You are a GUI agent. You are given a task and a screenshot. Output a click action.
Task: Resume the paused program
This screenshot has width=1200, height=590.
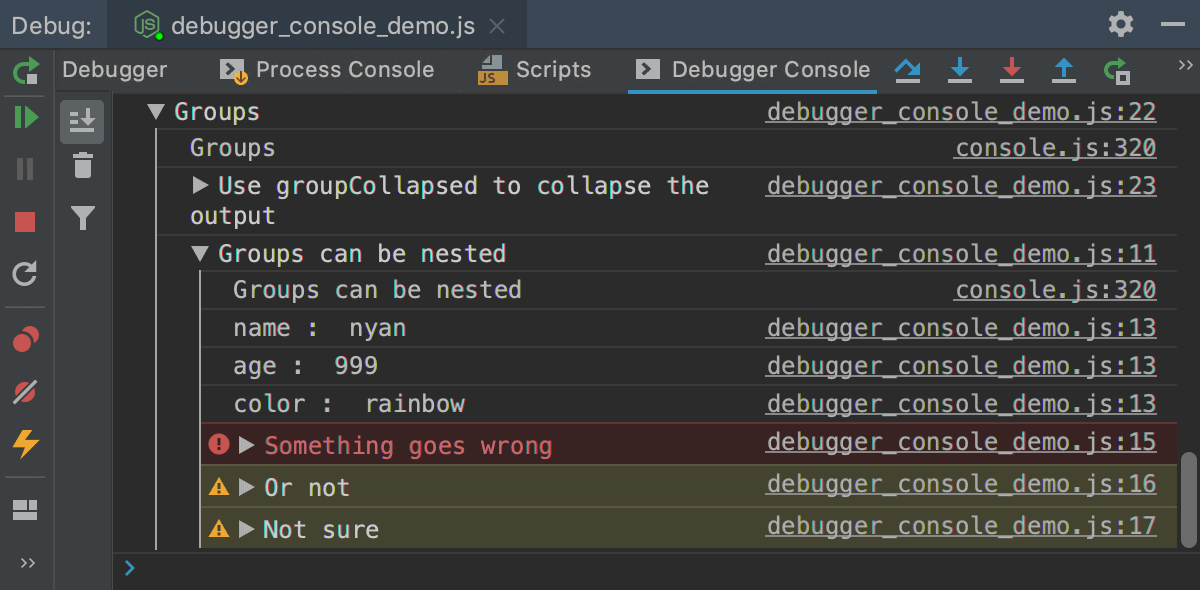click(26, 117)
